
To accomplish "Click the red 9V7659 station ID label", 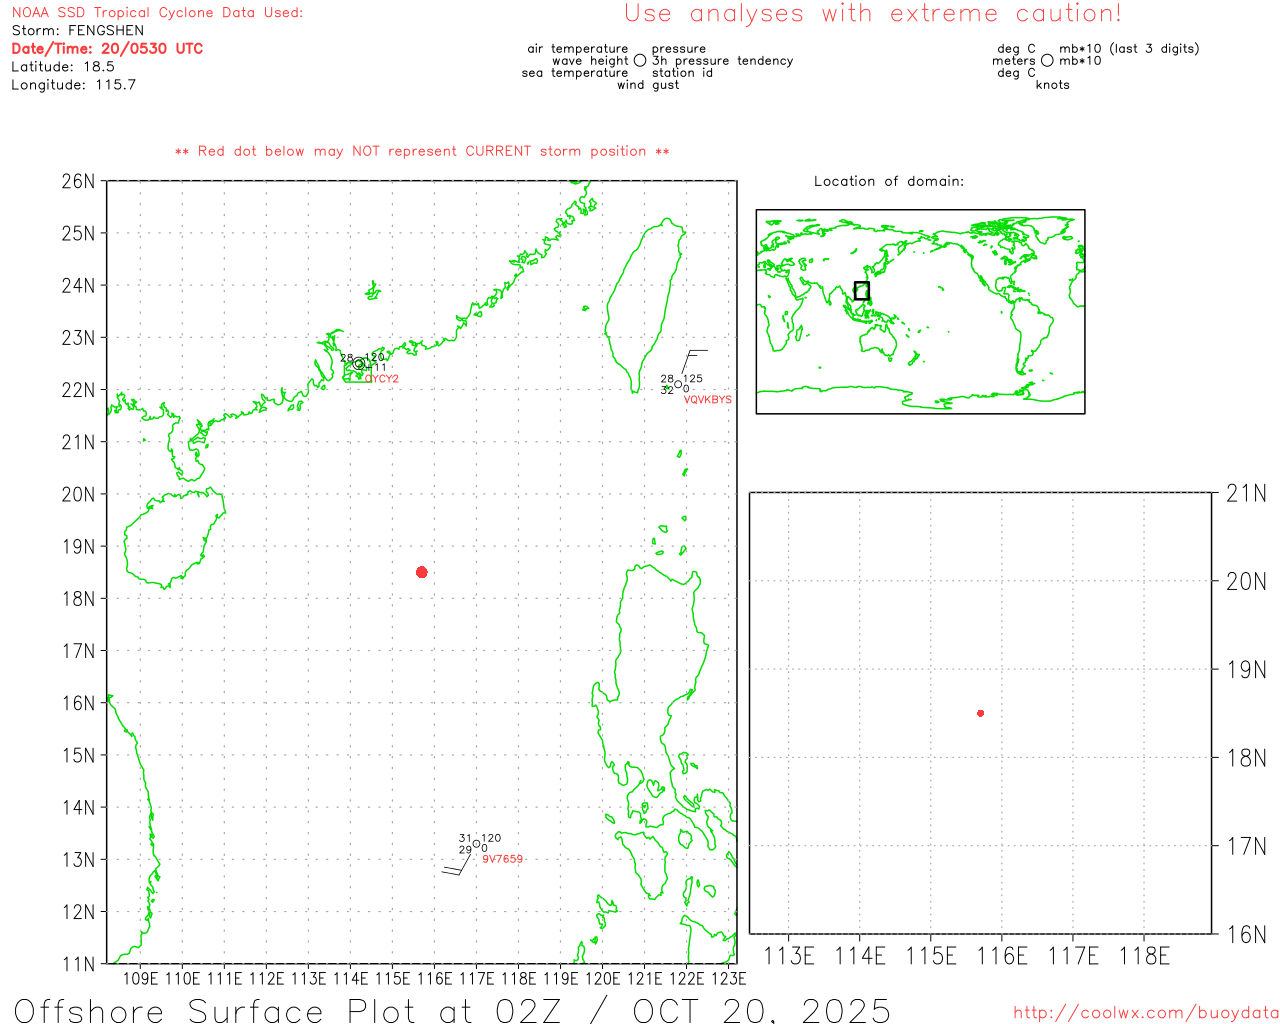I will 502,859.
